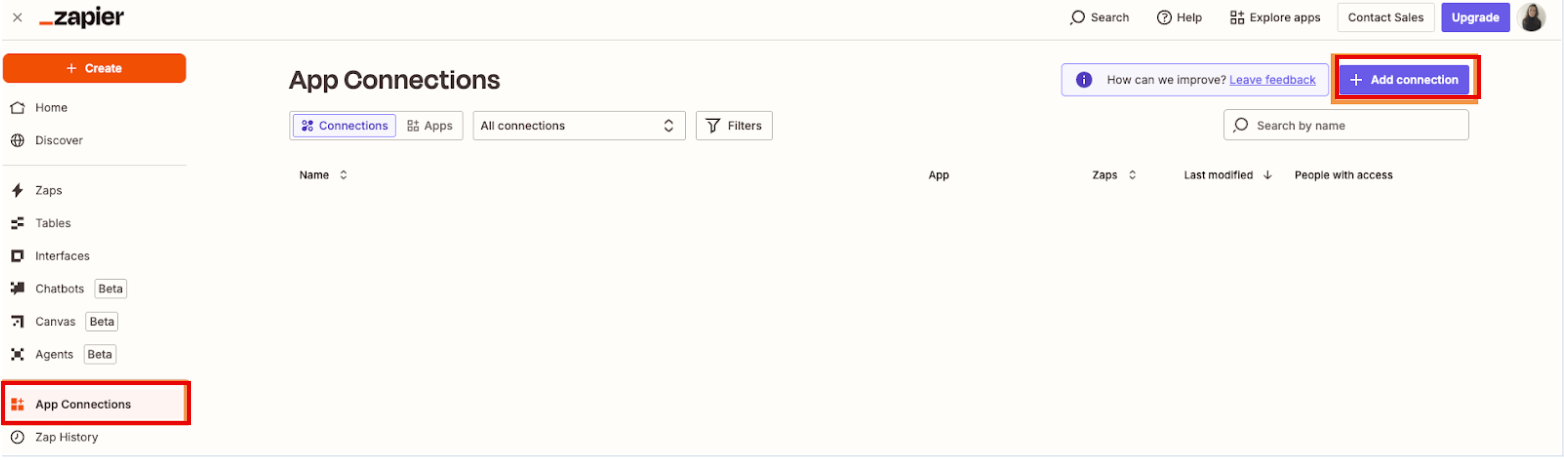Sort by the Name column
Screen dimensions: 1564x460
323,175
